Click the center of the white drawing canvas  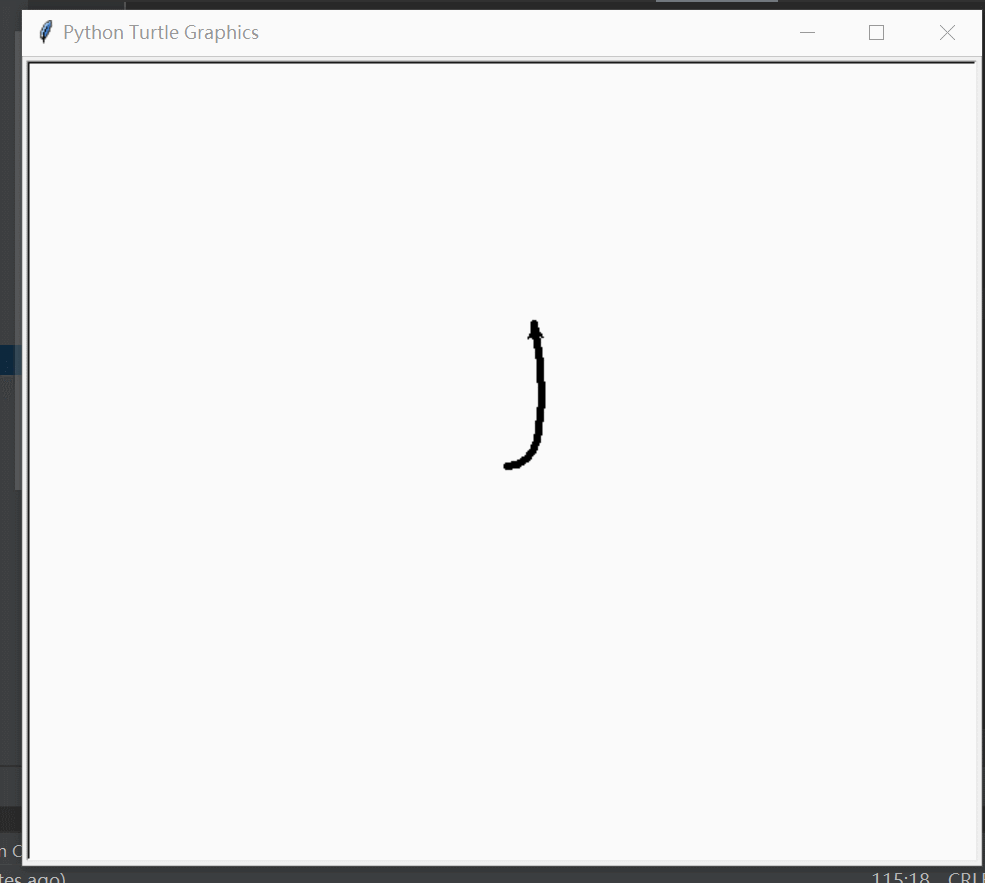[500, 460]
